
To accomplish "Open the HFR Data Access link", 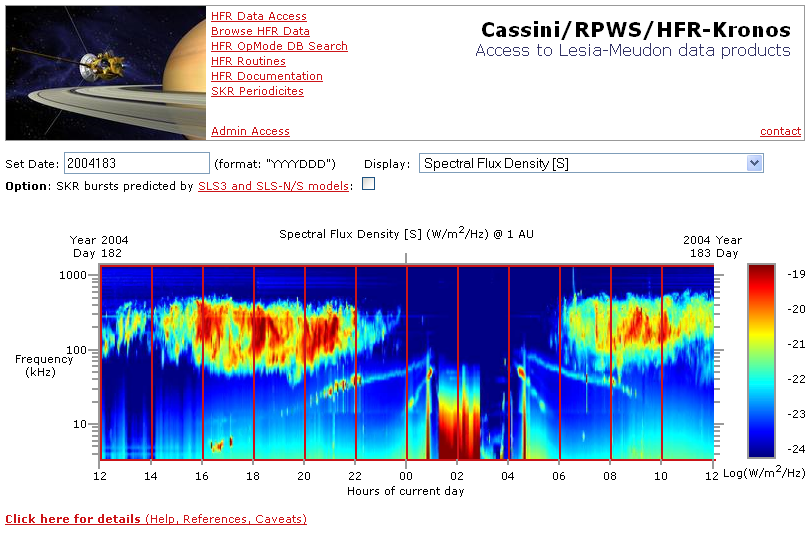I will (258, 16).
